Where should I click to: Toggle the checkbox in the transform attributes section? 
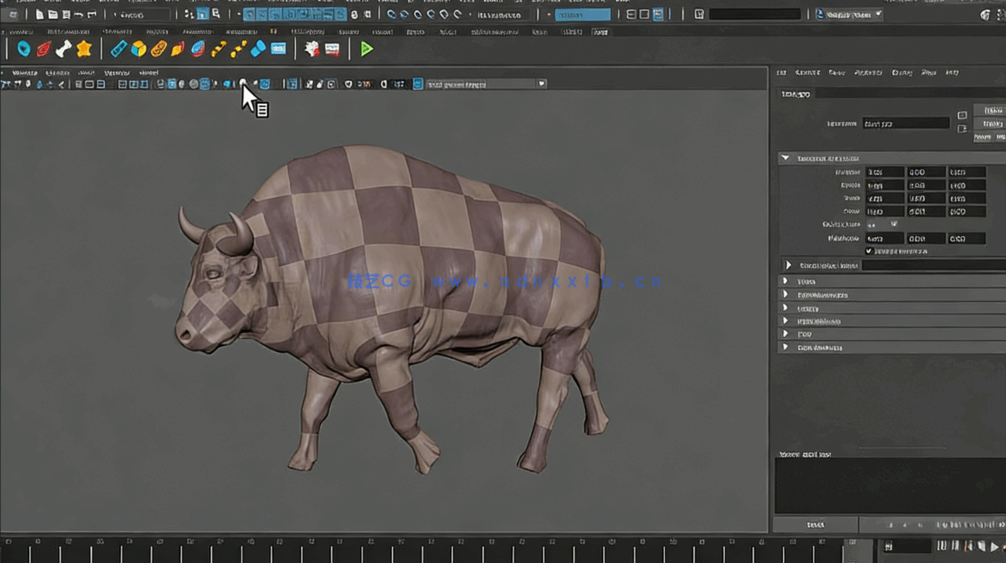pyautogui.click(x=868, y=251)
